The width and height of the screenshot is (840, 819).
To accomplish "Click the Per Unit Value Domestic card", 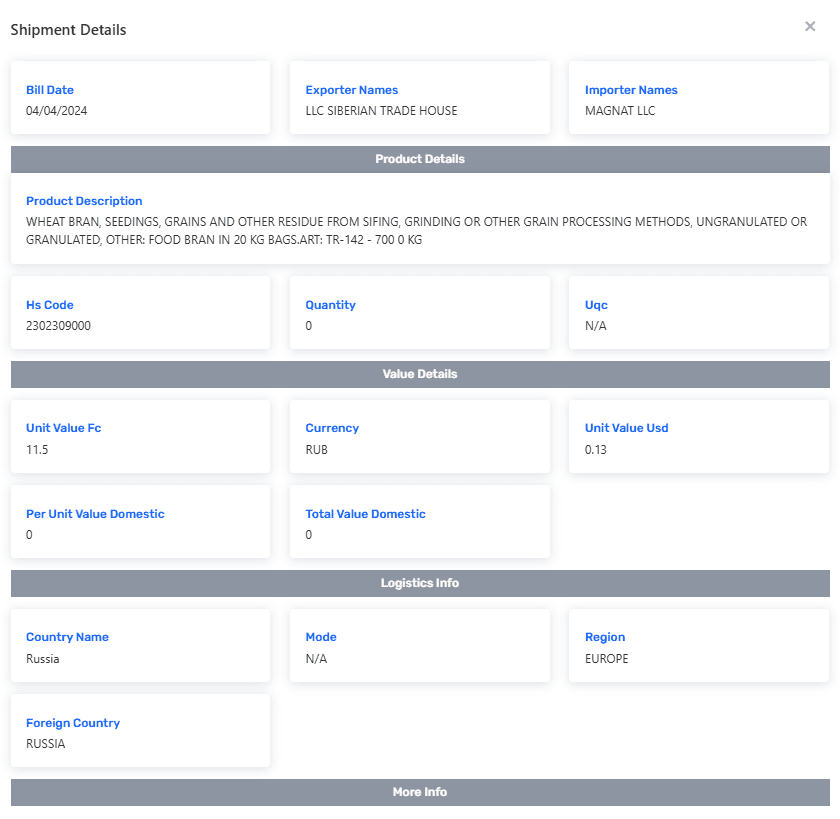I will 140,522.
